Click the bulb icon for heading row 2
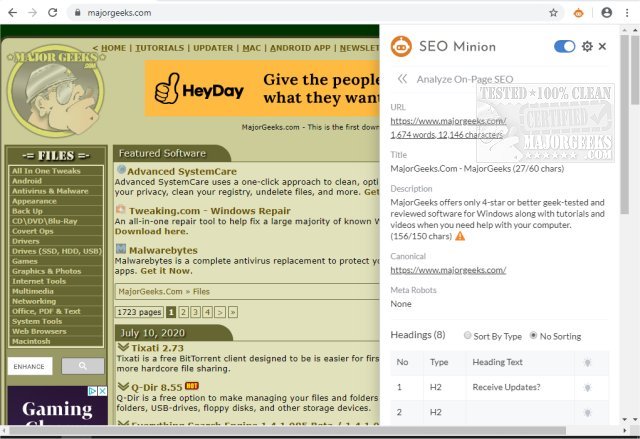The width and height of the screenshot is (640, 439). (x=587, y=413)
